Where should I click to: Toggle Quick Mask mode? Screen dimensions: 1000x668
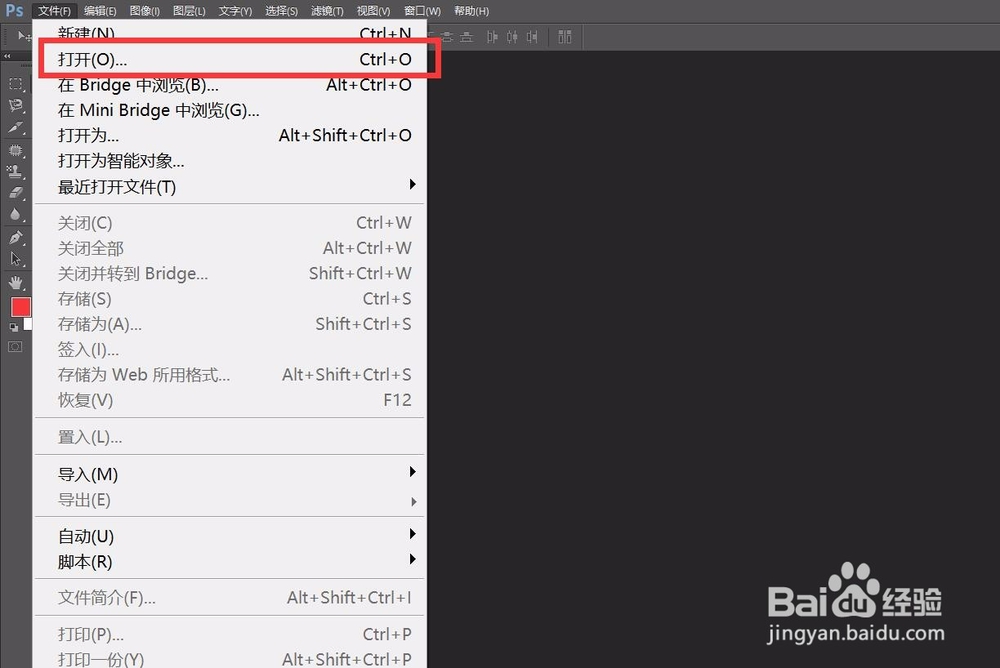click(x=15, y=346)
